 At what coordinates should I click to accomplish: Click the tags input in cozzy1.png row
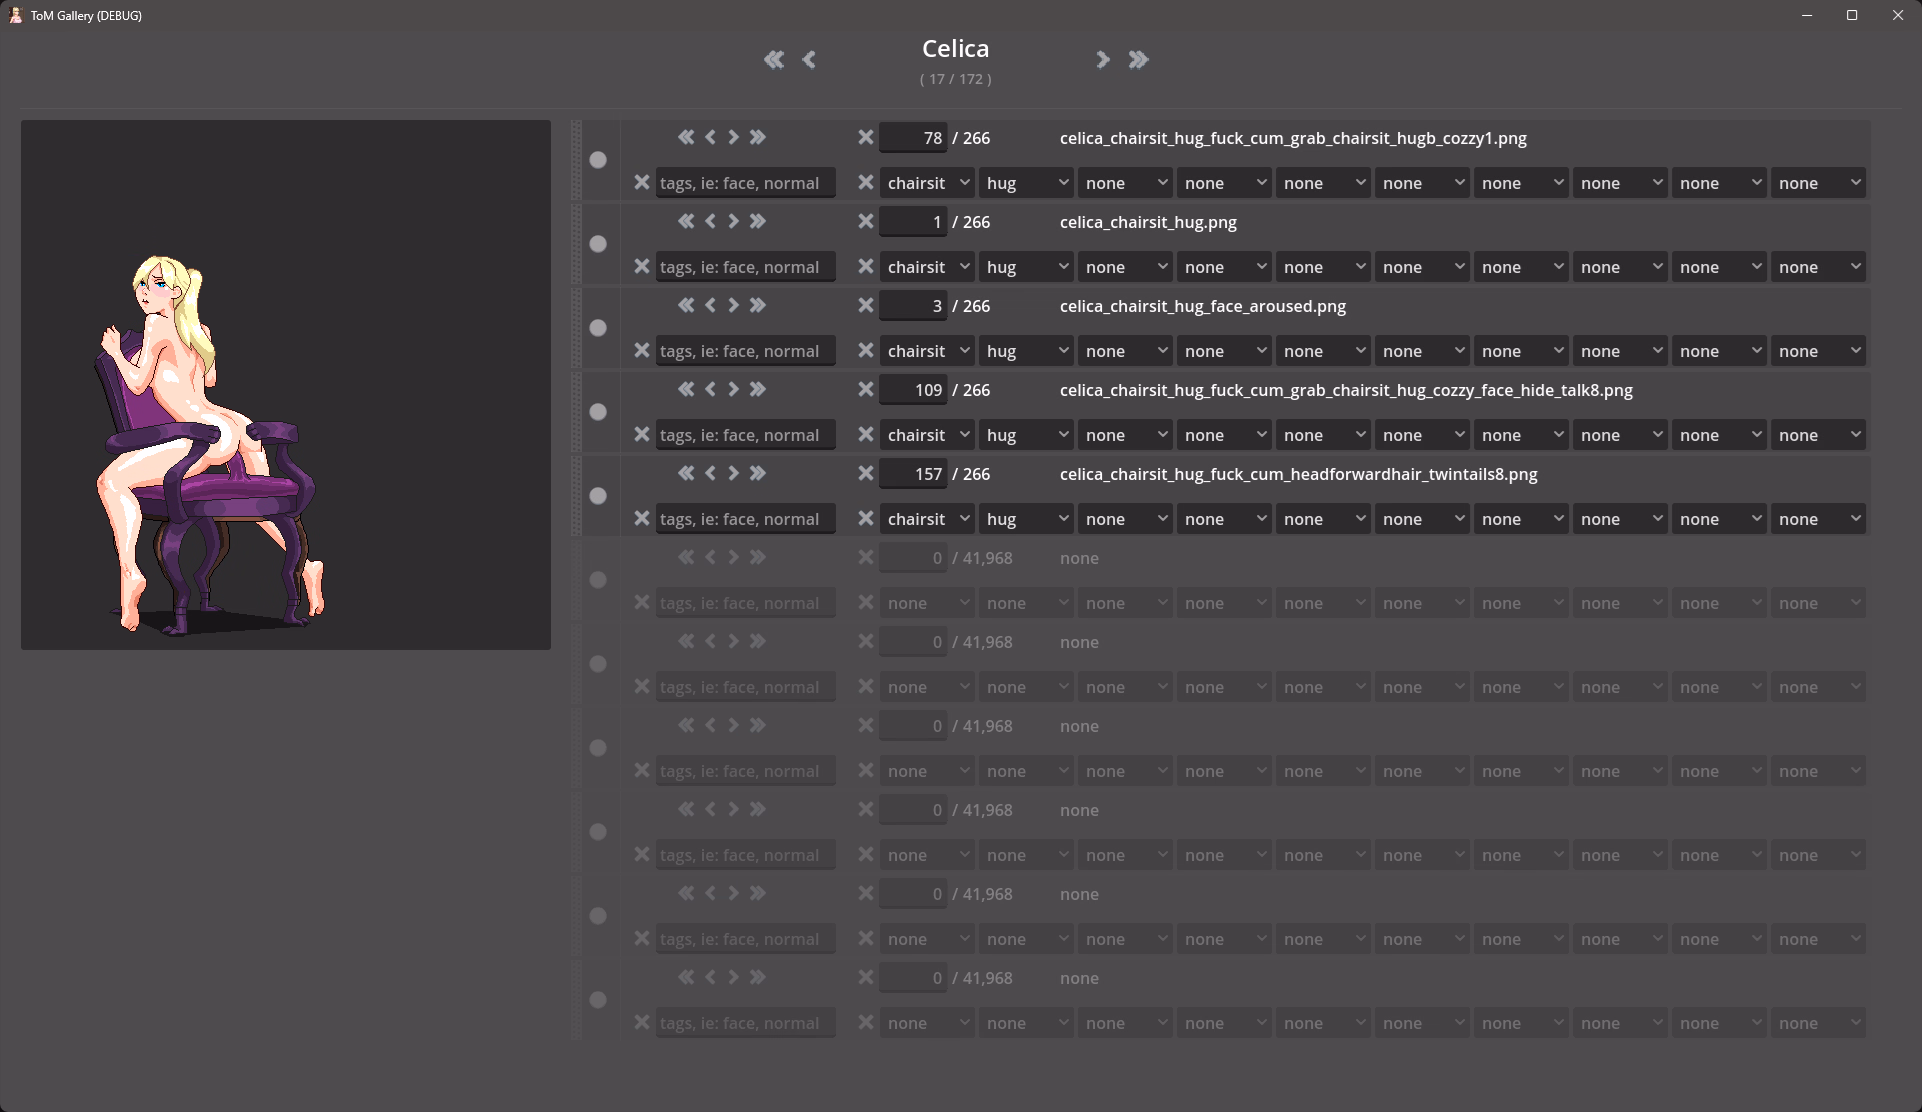tap(746, 183)
